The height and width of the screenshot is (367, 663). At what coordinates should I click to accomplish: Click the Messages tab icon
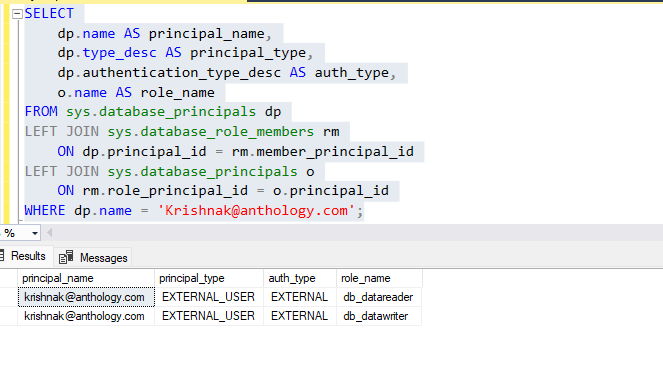(66, 257)
